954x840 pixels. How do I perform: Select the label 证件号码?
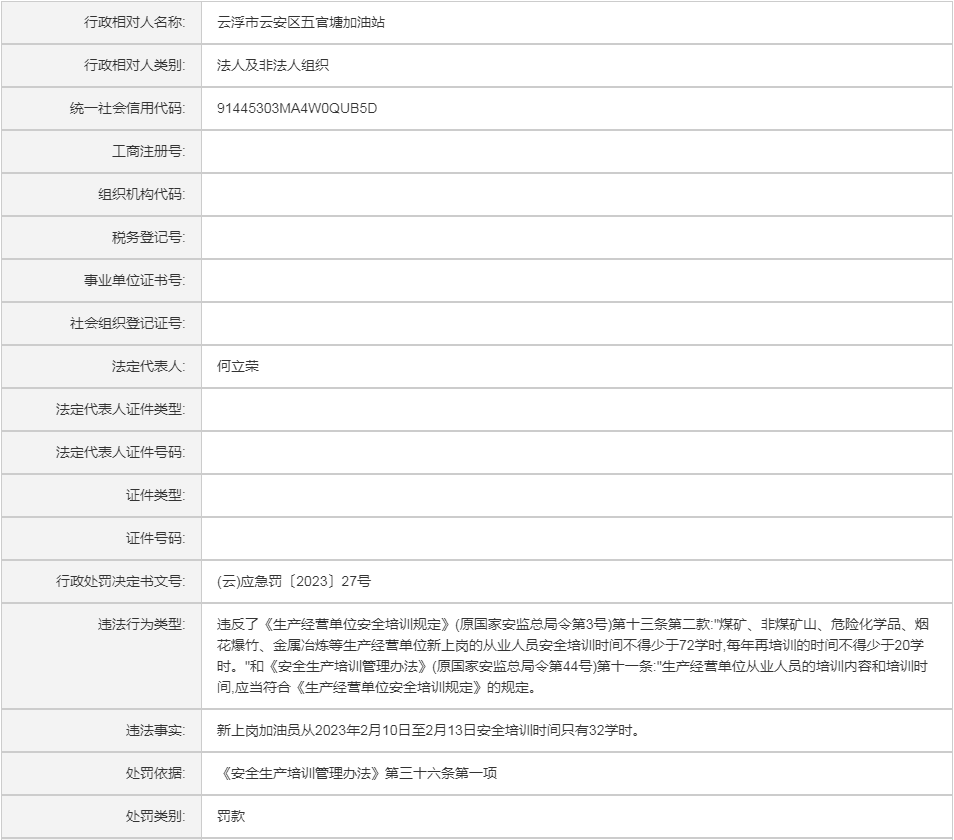coord(155,538)
